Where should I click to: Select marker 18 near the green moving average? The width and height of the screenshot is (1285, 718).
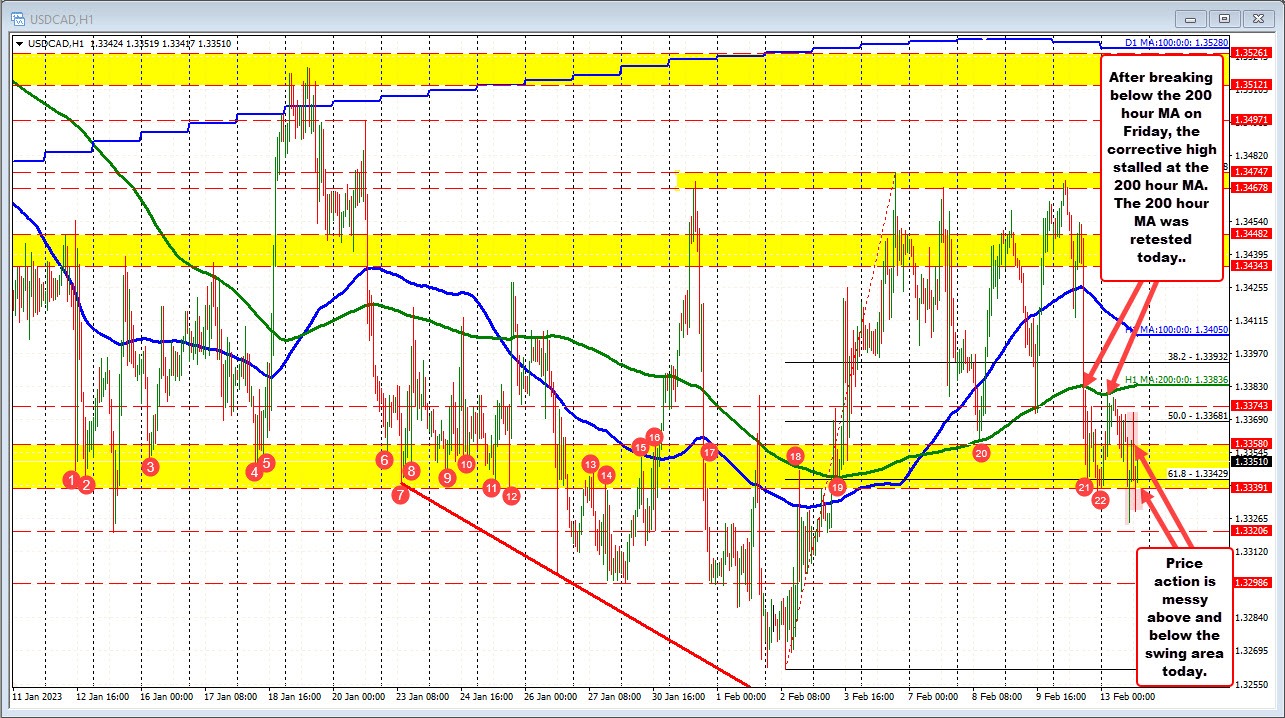(x=795, y=455)
